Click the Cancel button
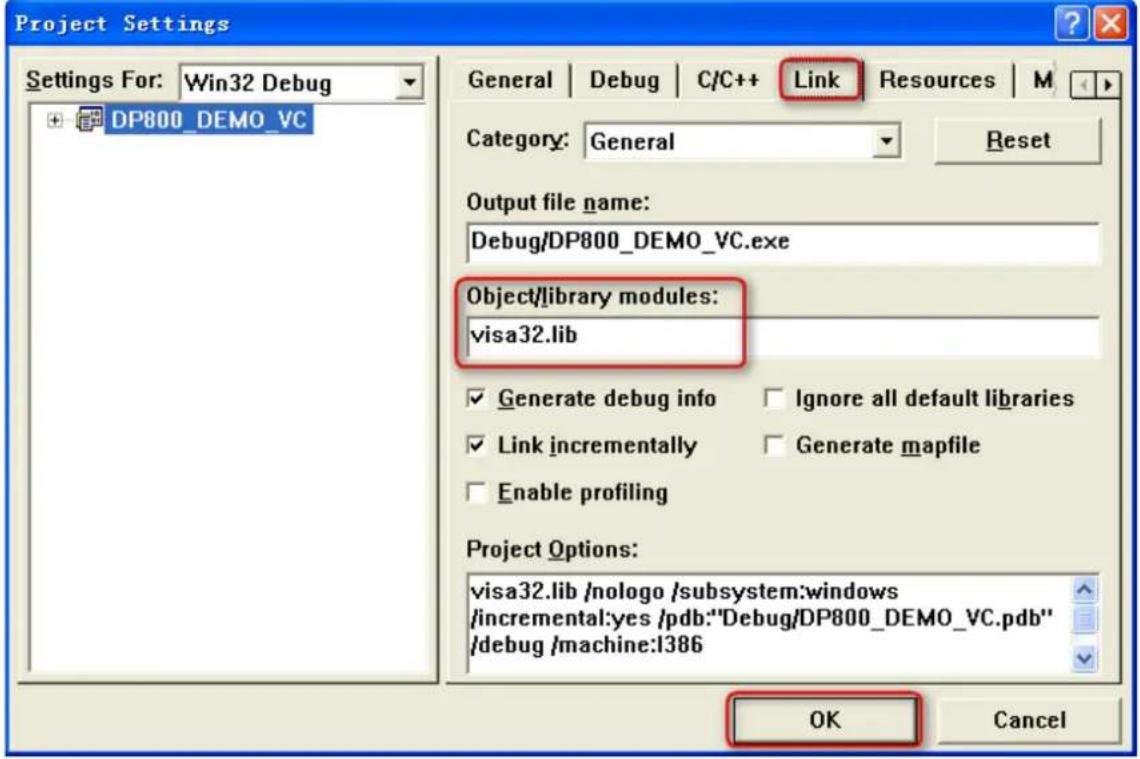Screen dimensions: 1140x759 [1029, 720]
